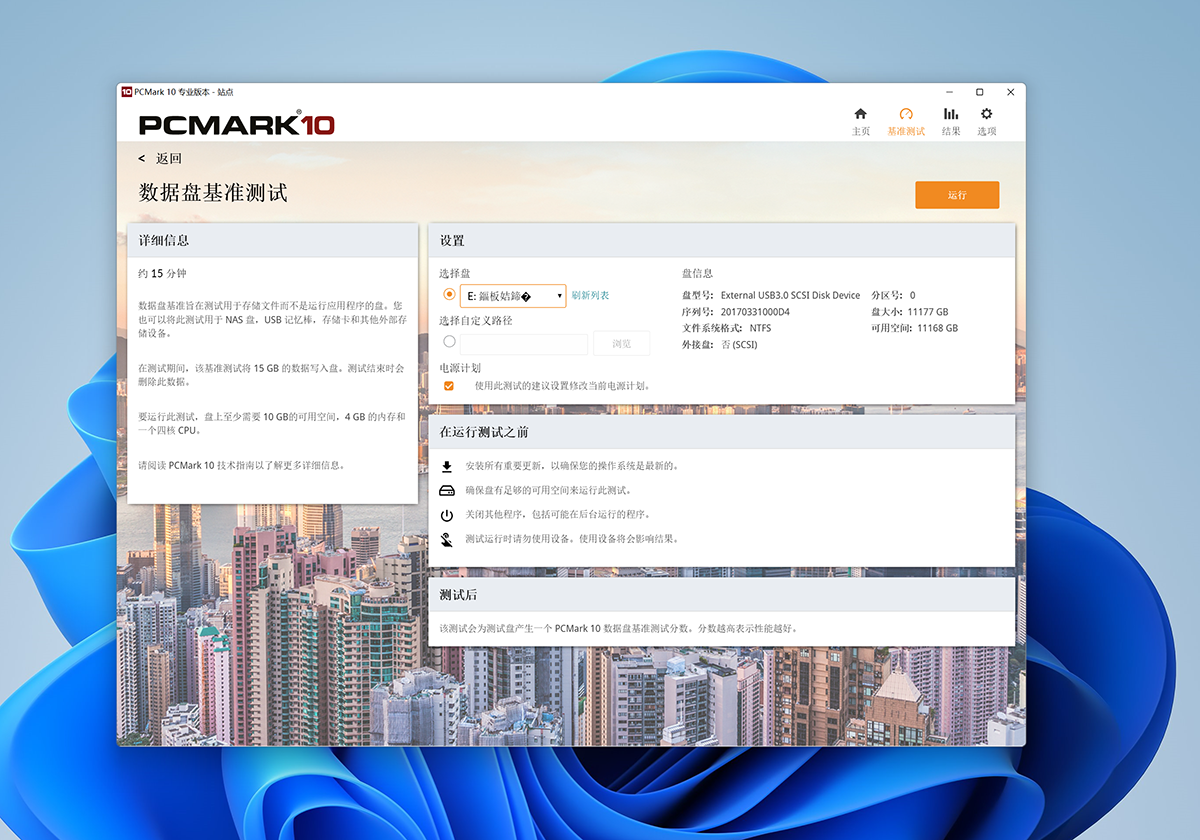This screenshot has width=1200, height=840.
Task: Click the 测试后 header
Action: (x=722, y=594)
